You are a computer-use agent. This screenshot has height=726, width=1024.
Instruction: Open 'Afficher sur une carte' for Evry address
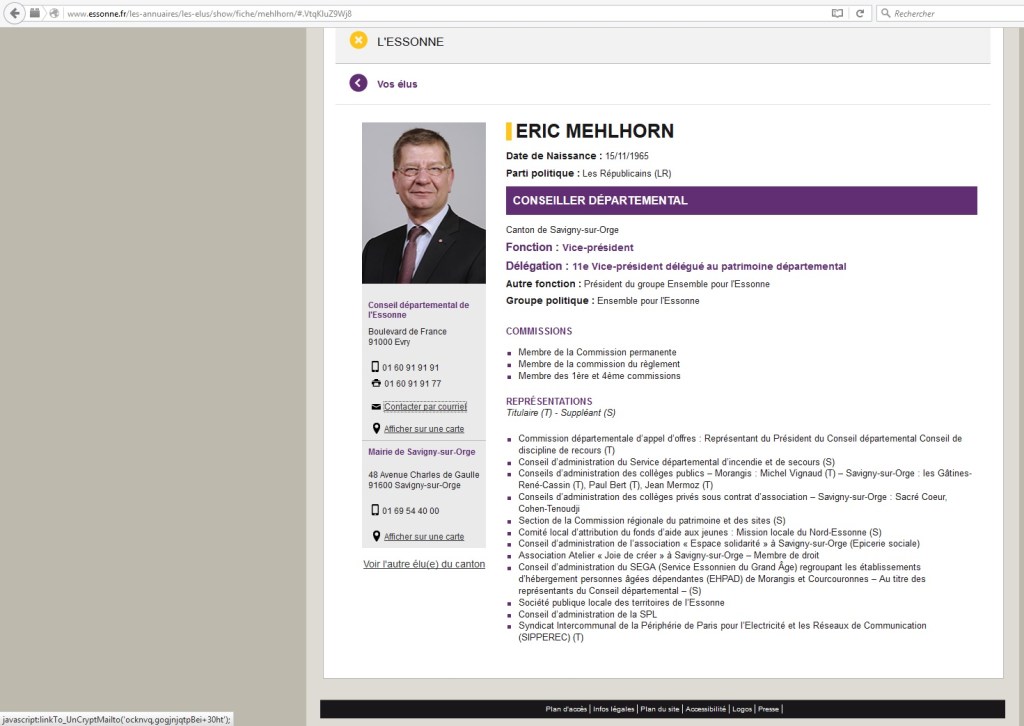pyautogui.click(x=424, y=429)
